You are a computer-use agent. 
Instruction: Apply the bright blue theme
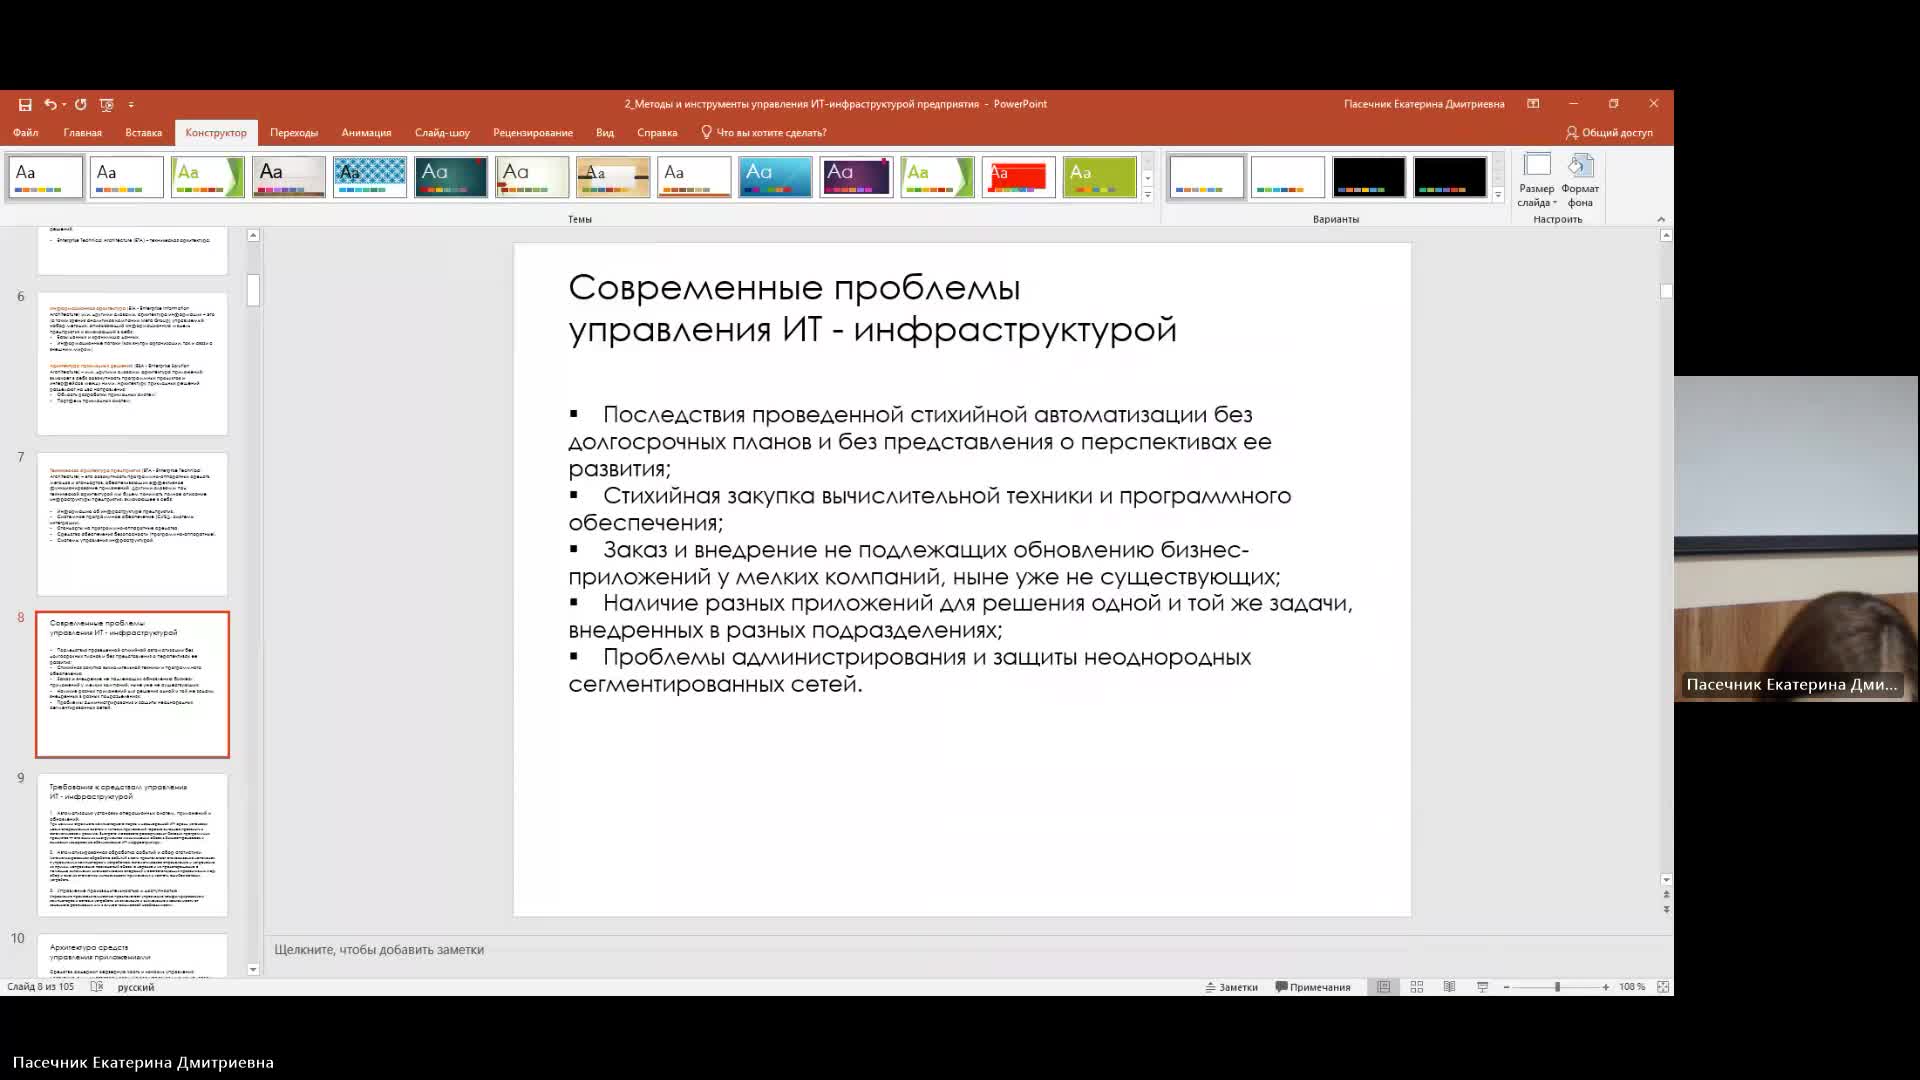tap(775, 177)
